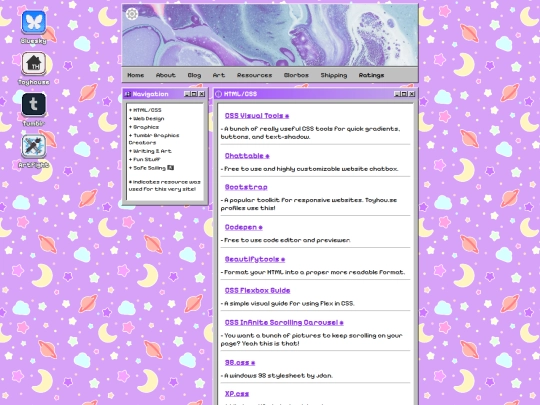Open the Blog menu item
The width and height of the screenshot is (540, 405).
(194, 75)
